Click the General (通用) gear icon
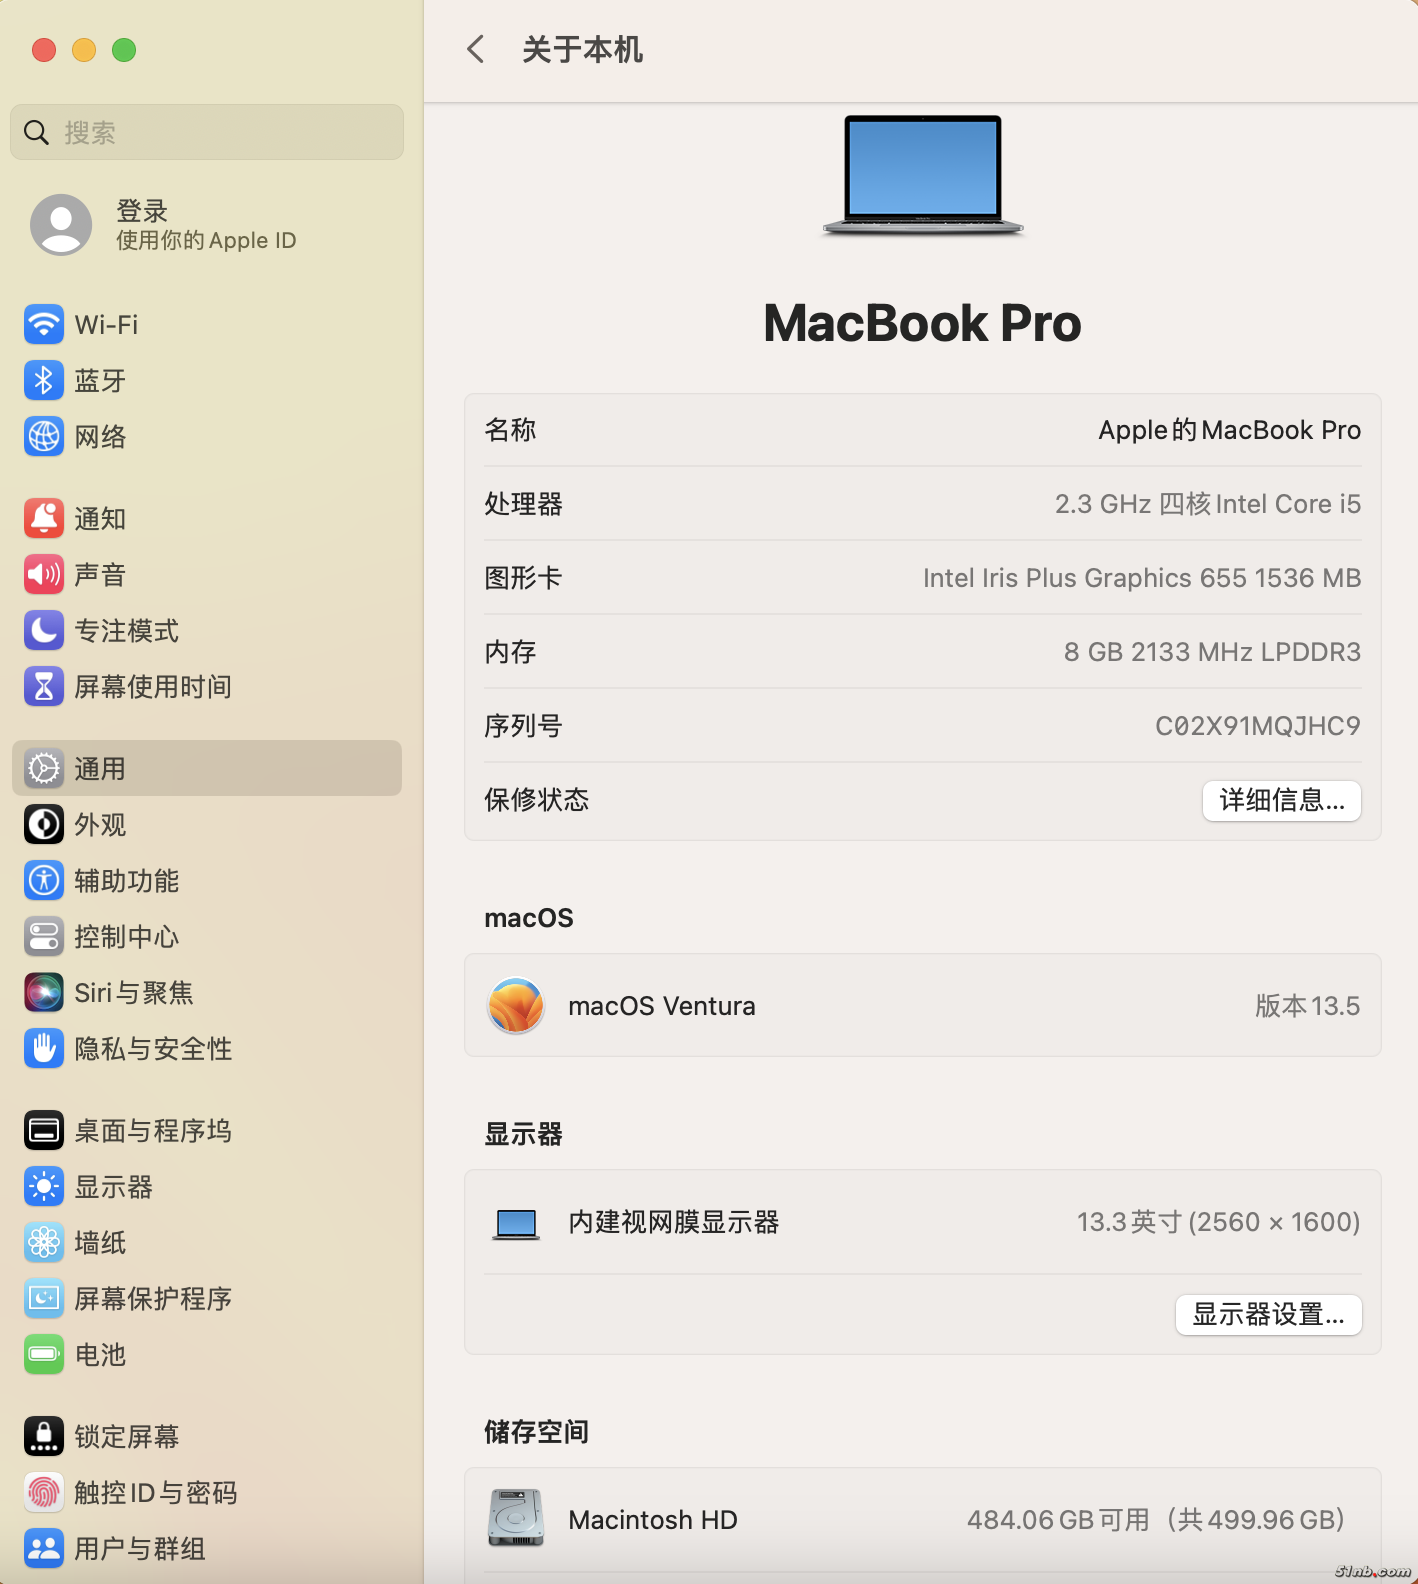Viewport: 1418px width, 1584px height. (44, 769)
